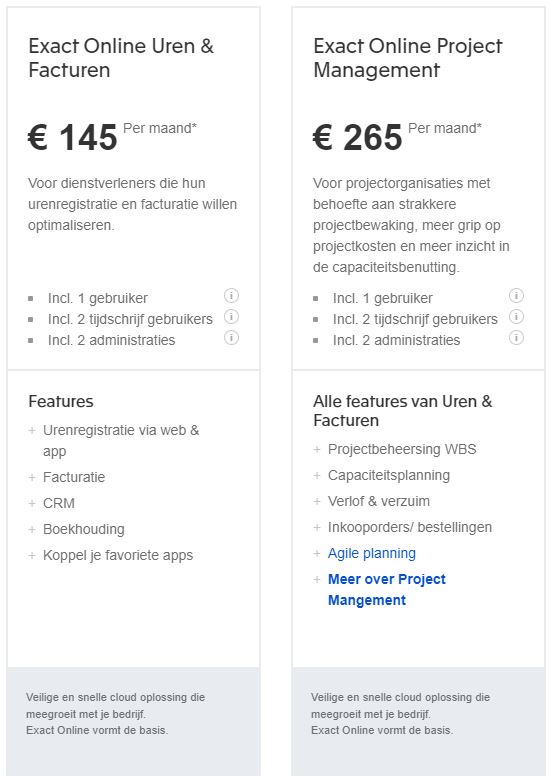Select the Exact Online Project Management title

[x=408, y=58]
